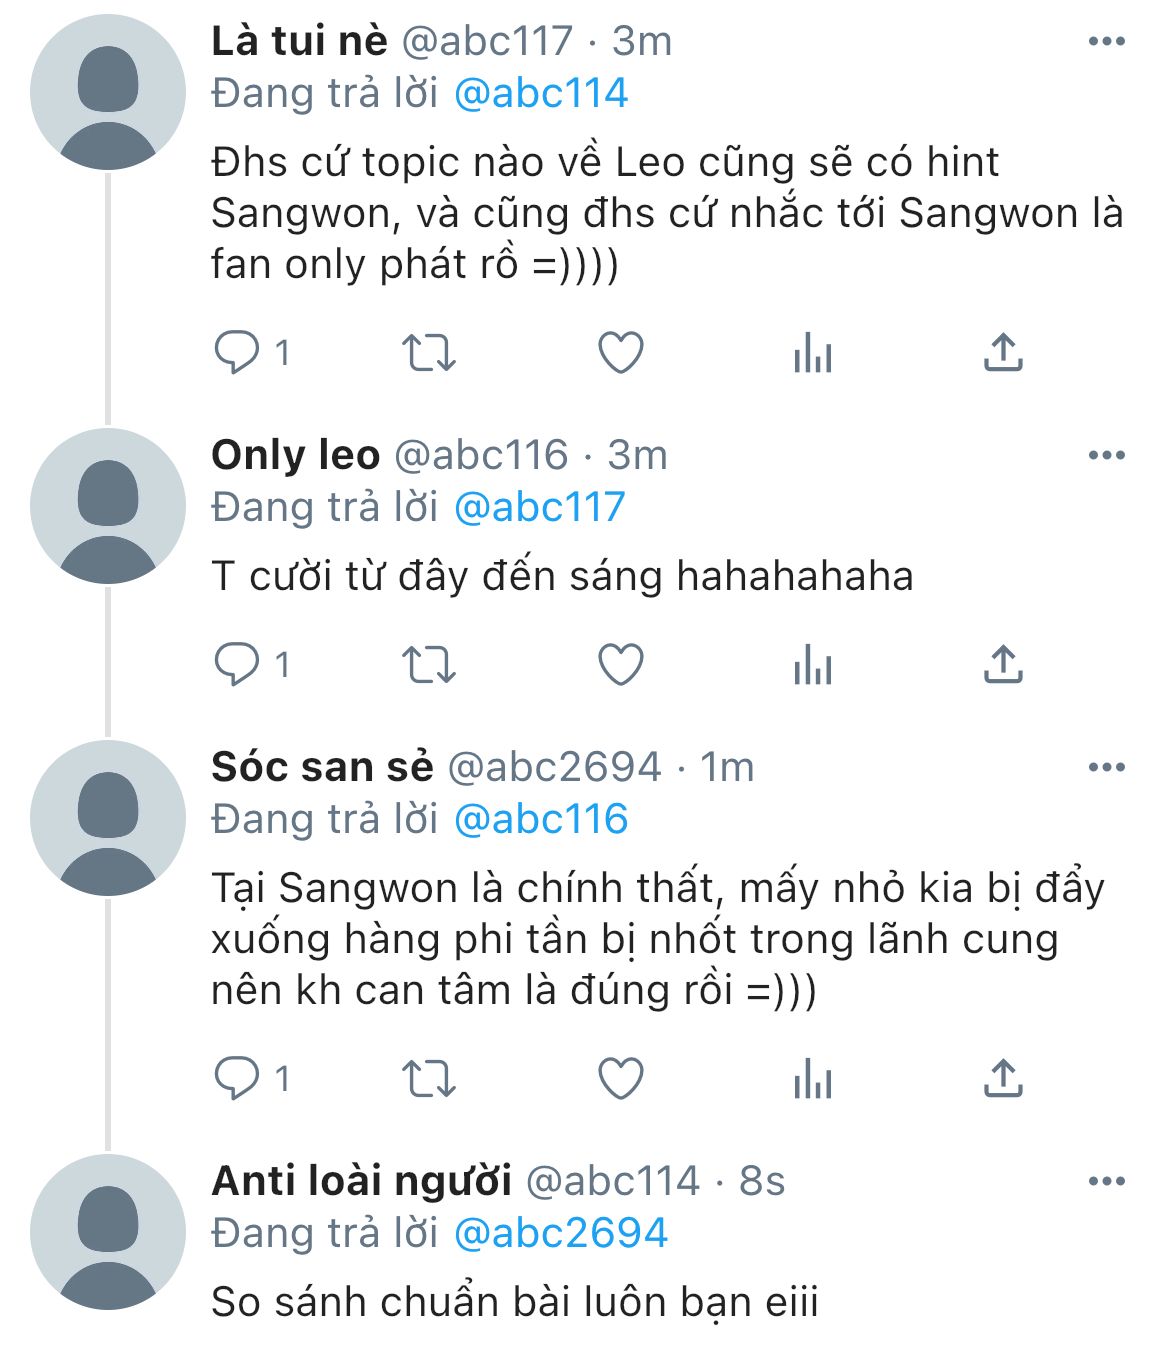Viewport: 1170px width, 1347px height.
Task: Share the Là tui nè tweet
Action: [1003, 353]
